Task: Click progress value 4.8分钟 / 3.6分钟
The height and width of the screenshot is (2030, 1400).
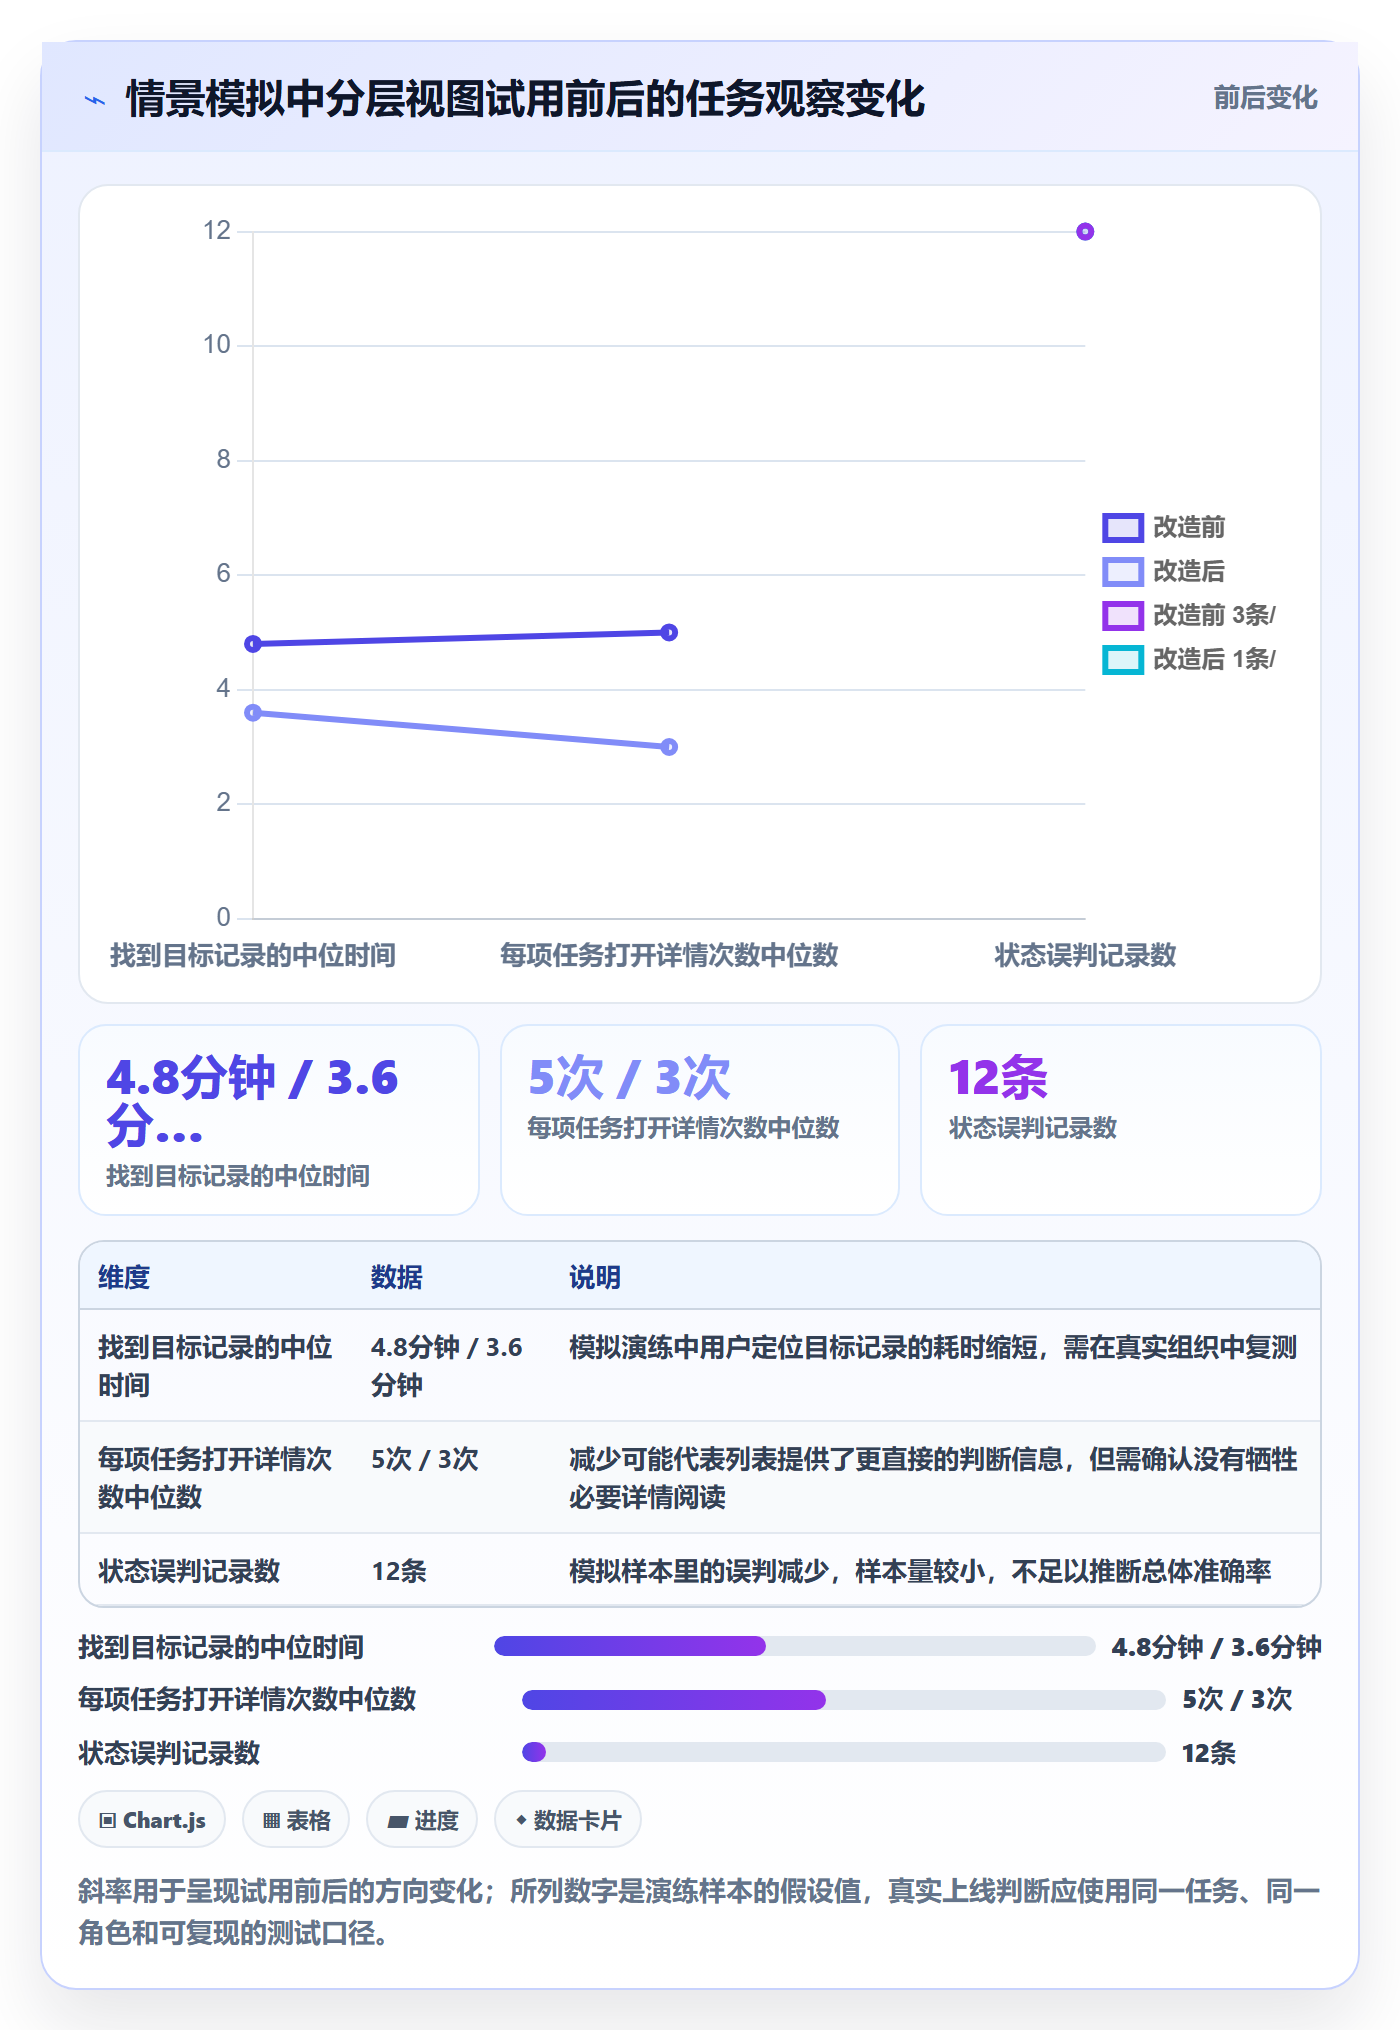Action: tap(1217, 1647)
